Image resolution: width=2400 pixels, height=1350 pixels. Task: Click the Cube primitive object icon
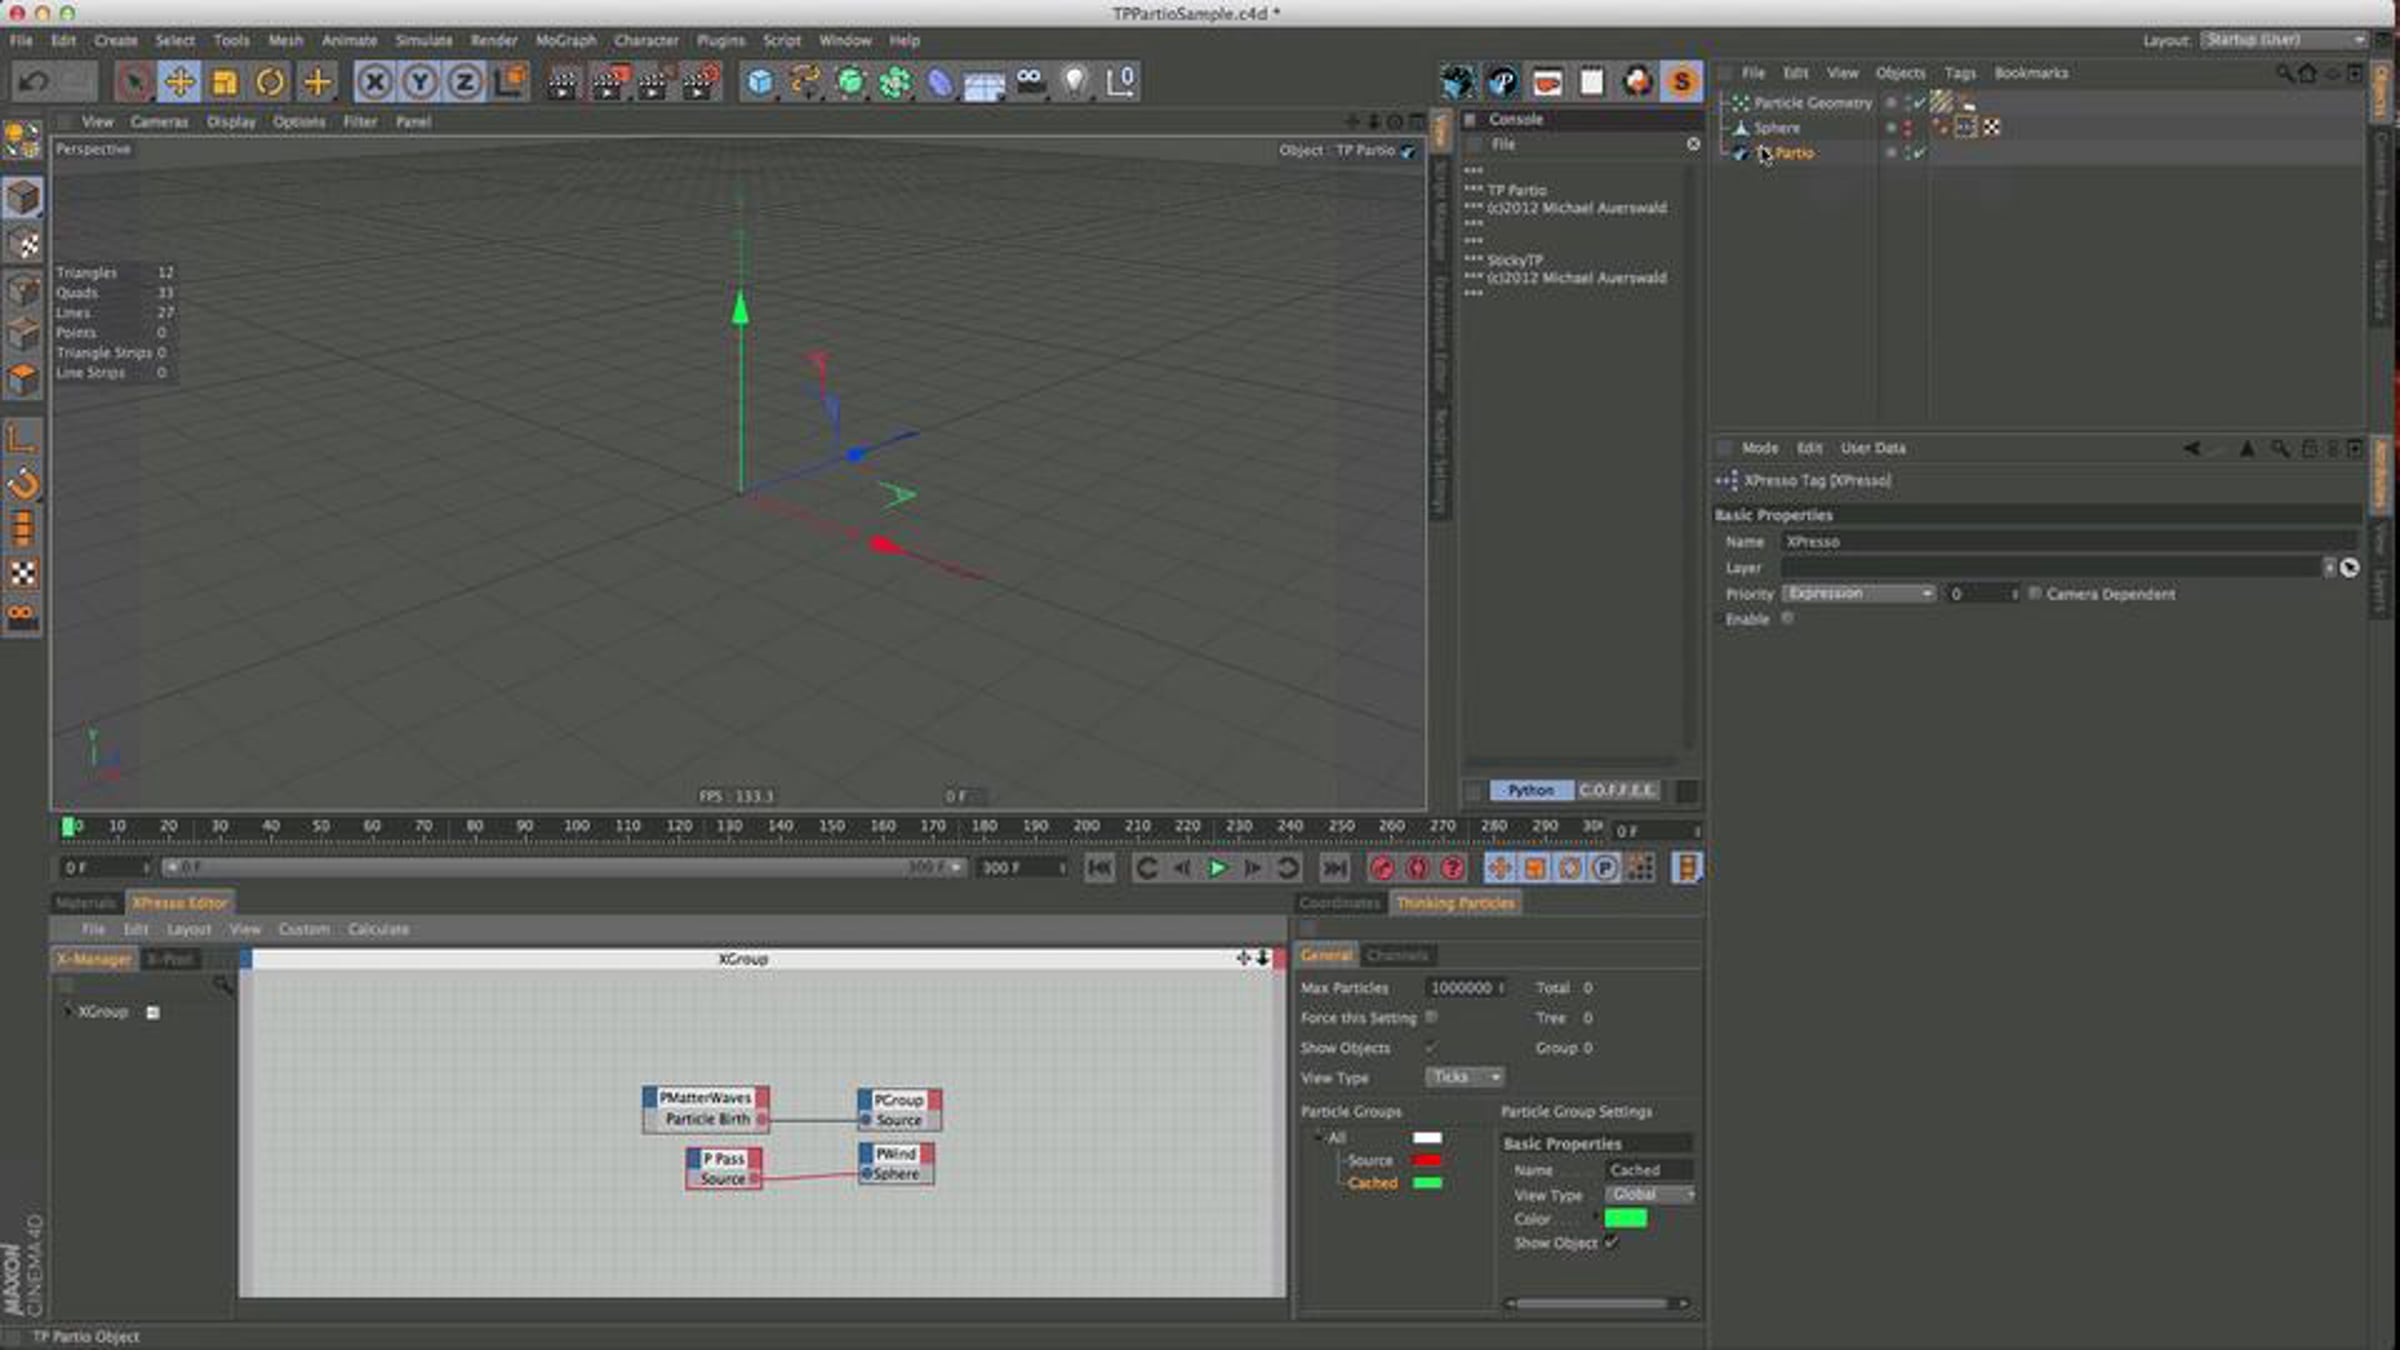[x=760, y=81]
